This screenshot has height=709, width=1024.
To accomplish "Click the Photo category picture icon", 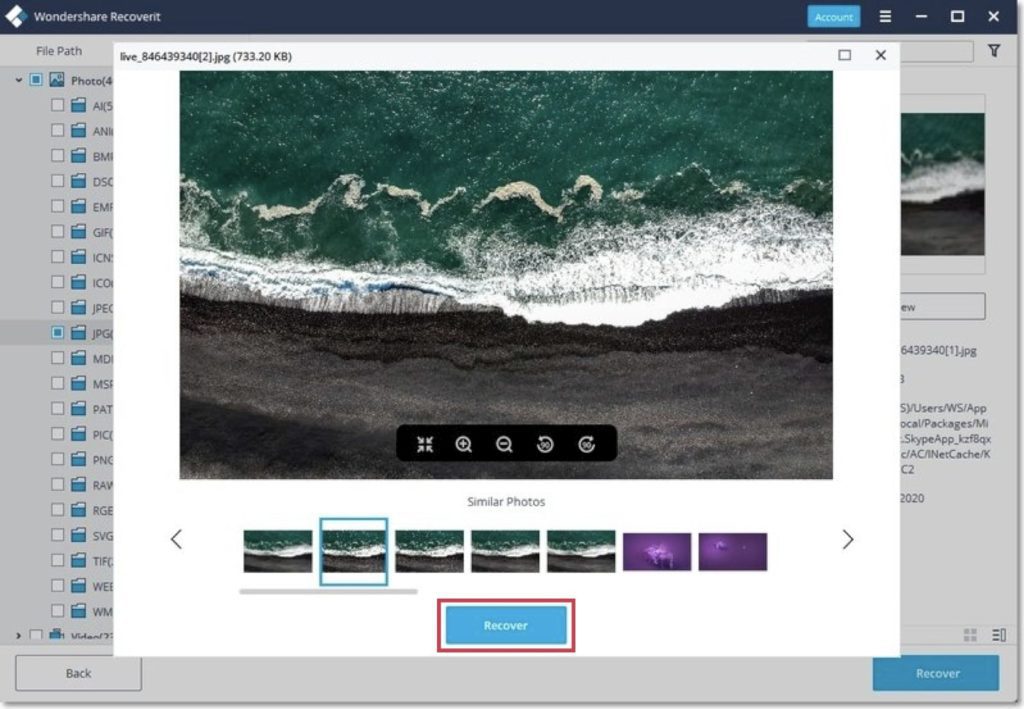I will coord(57,80).
